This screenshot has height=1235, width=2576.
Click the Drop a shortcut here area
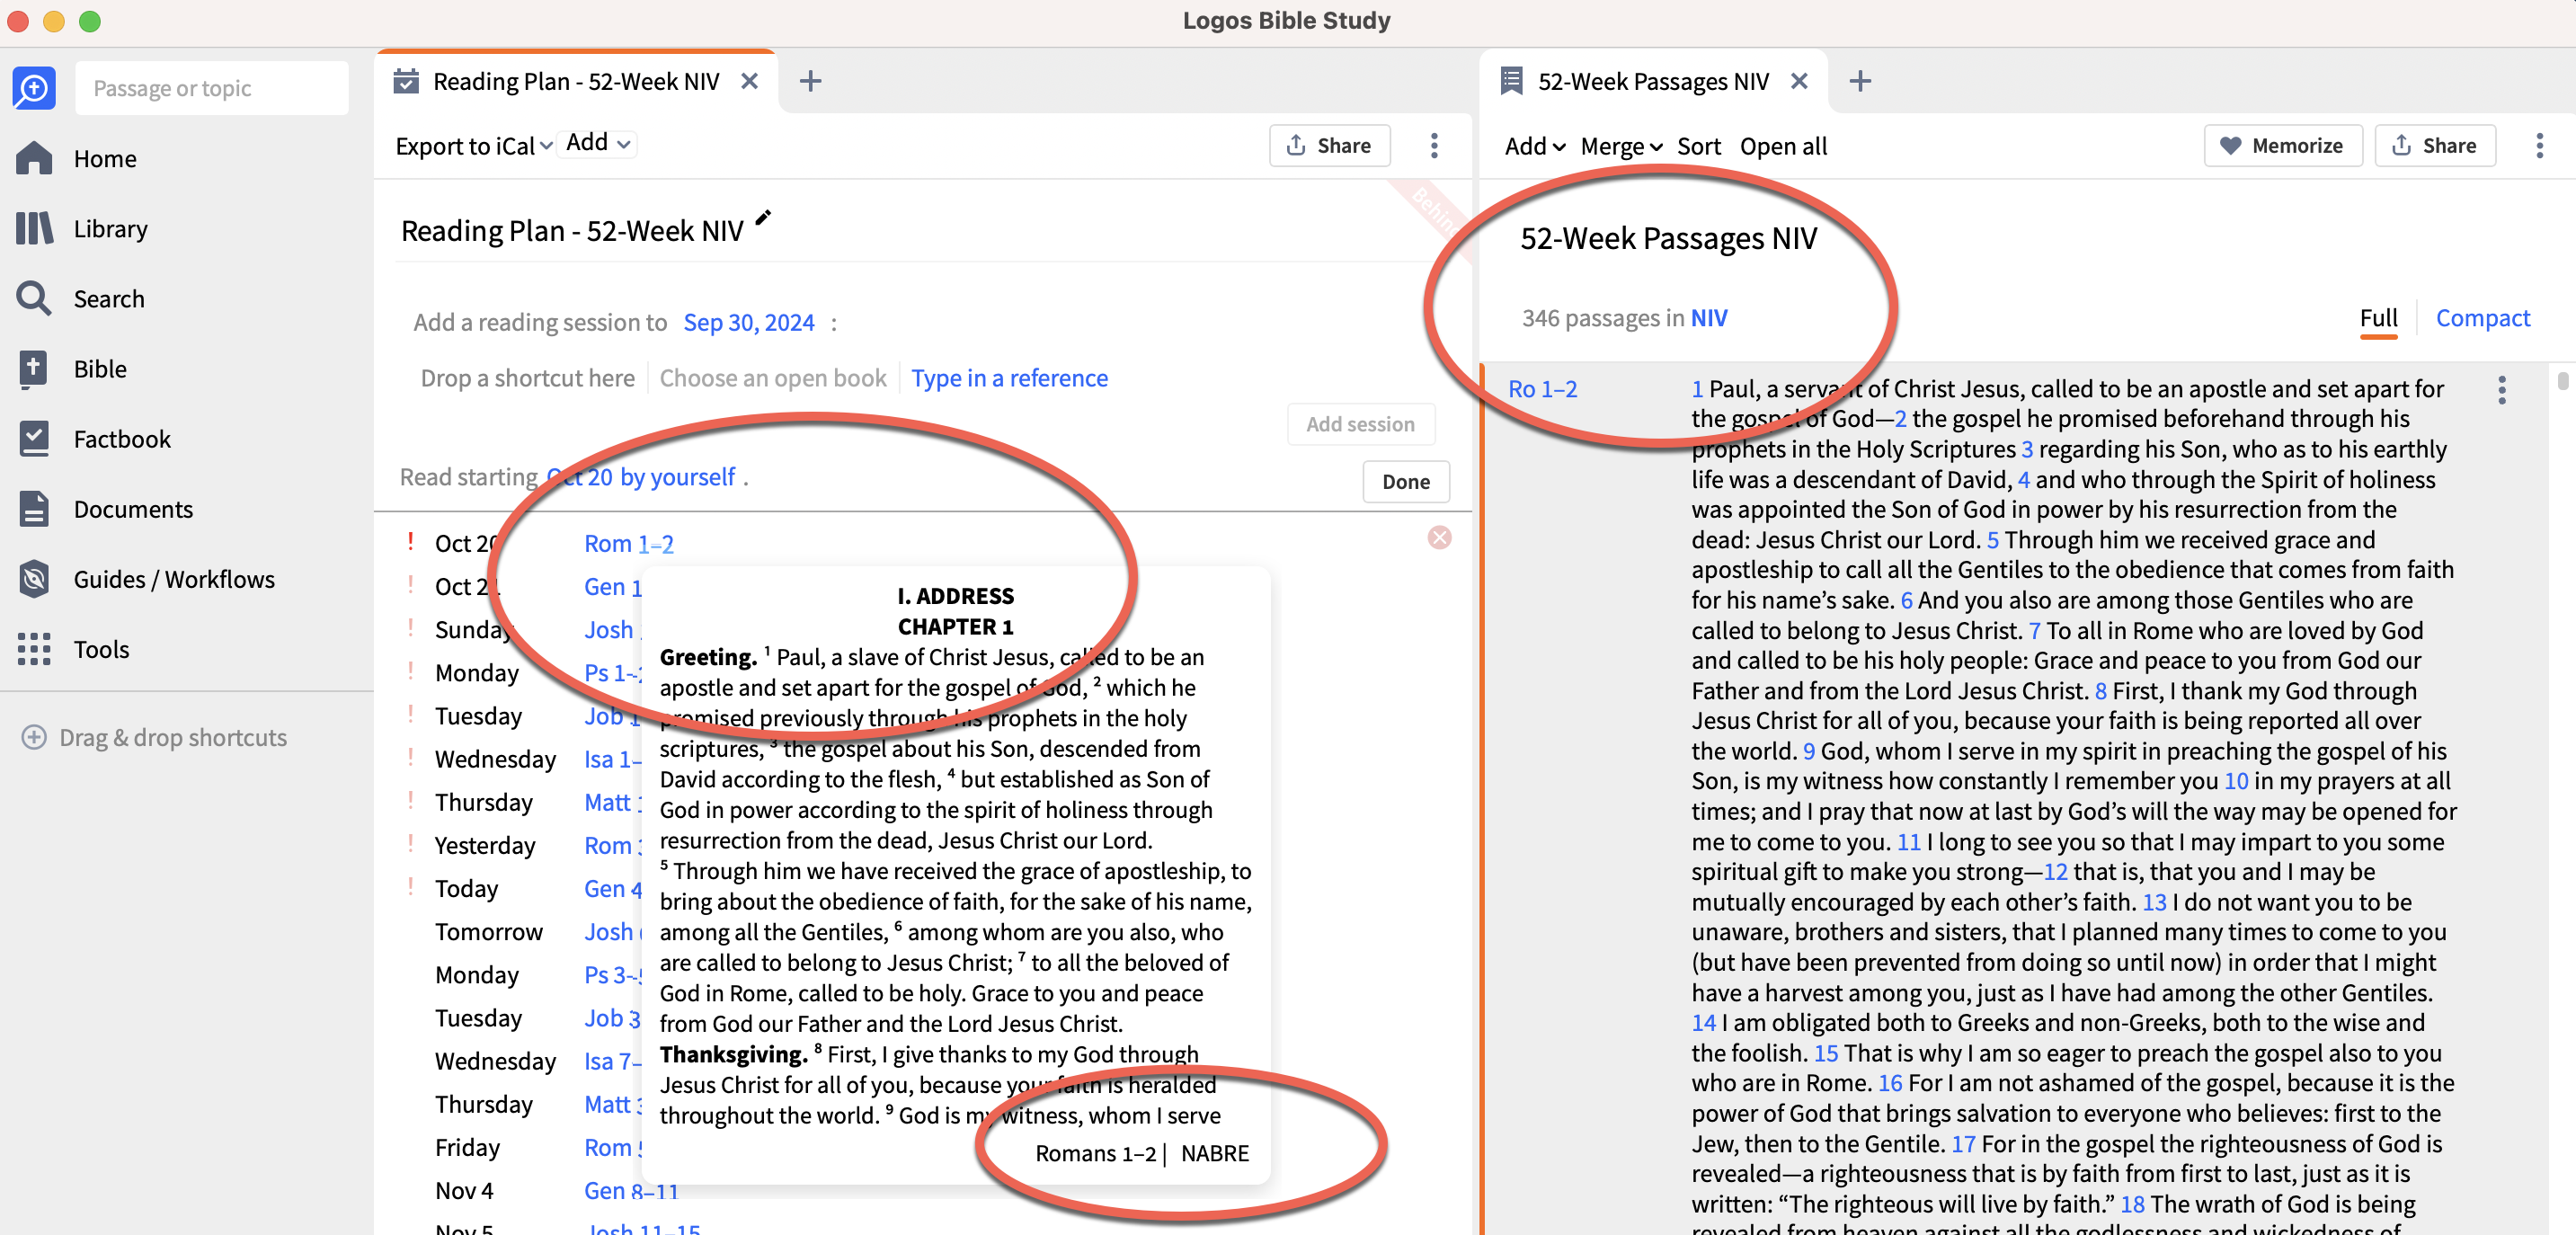[527, 378]
